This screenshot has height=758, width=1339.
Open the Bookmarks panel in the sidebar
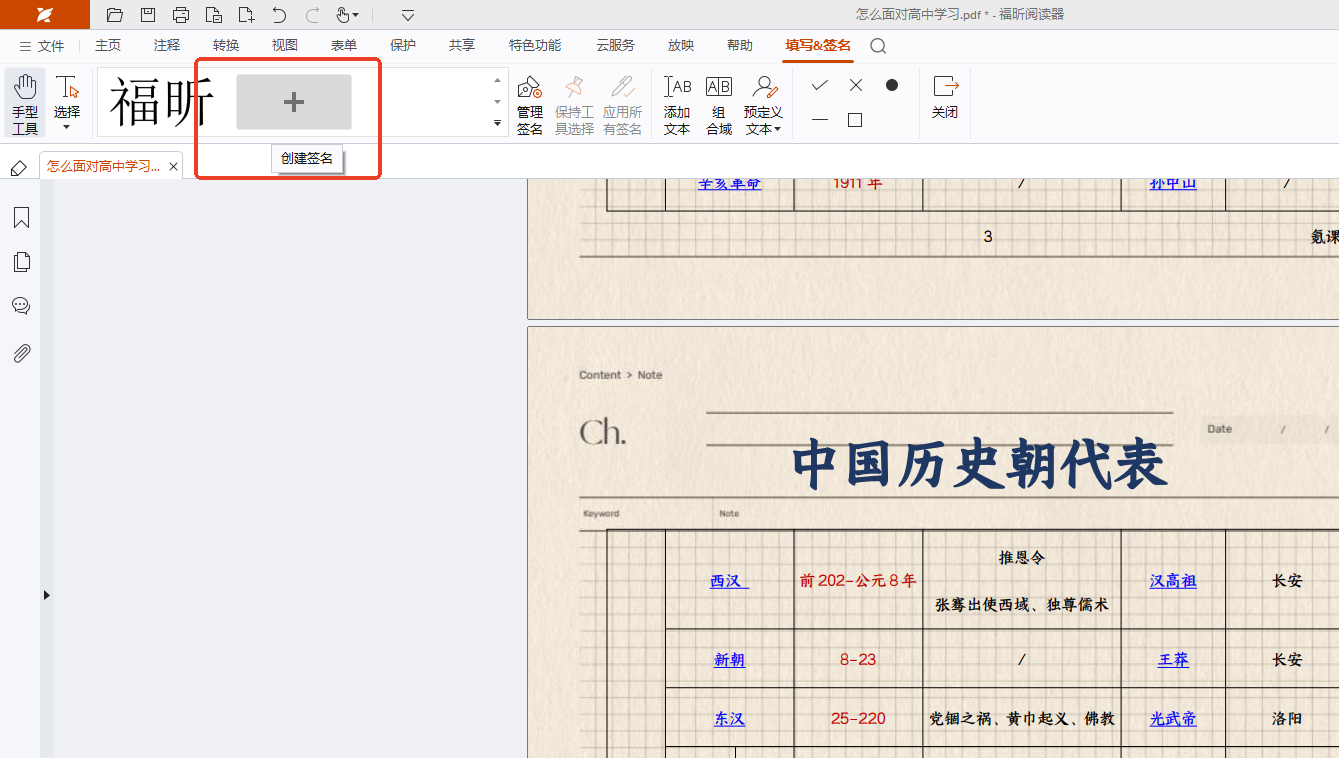[x=21, y=218]
